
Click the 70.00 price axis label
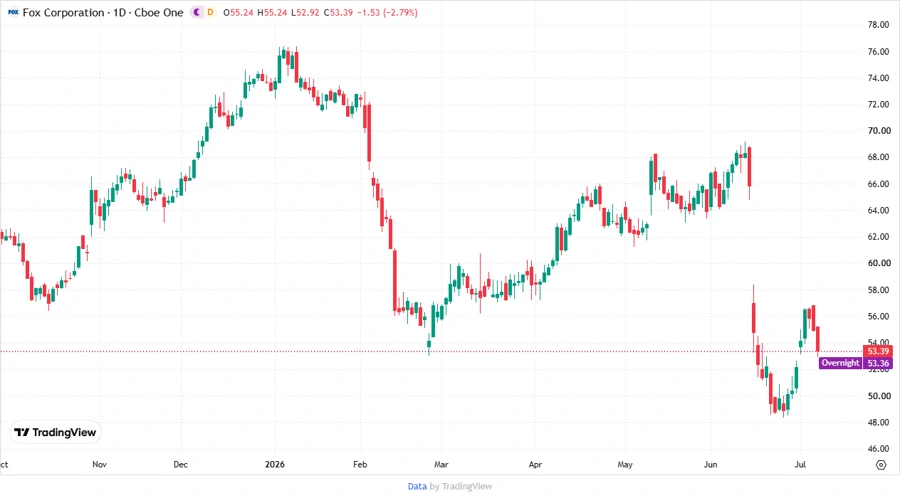coord(878,131)
